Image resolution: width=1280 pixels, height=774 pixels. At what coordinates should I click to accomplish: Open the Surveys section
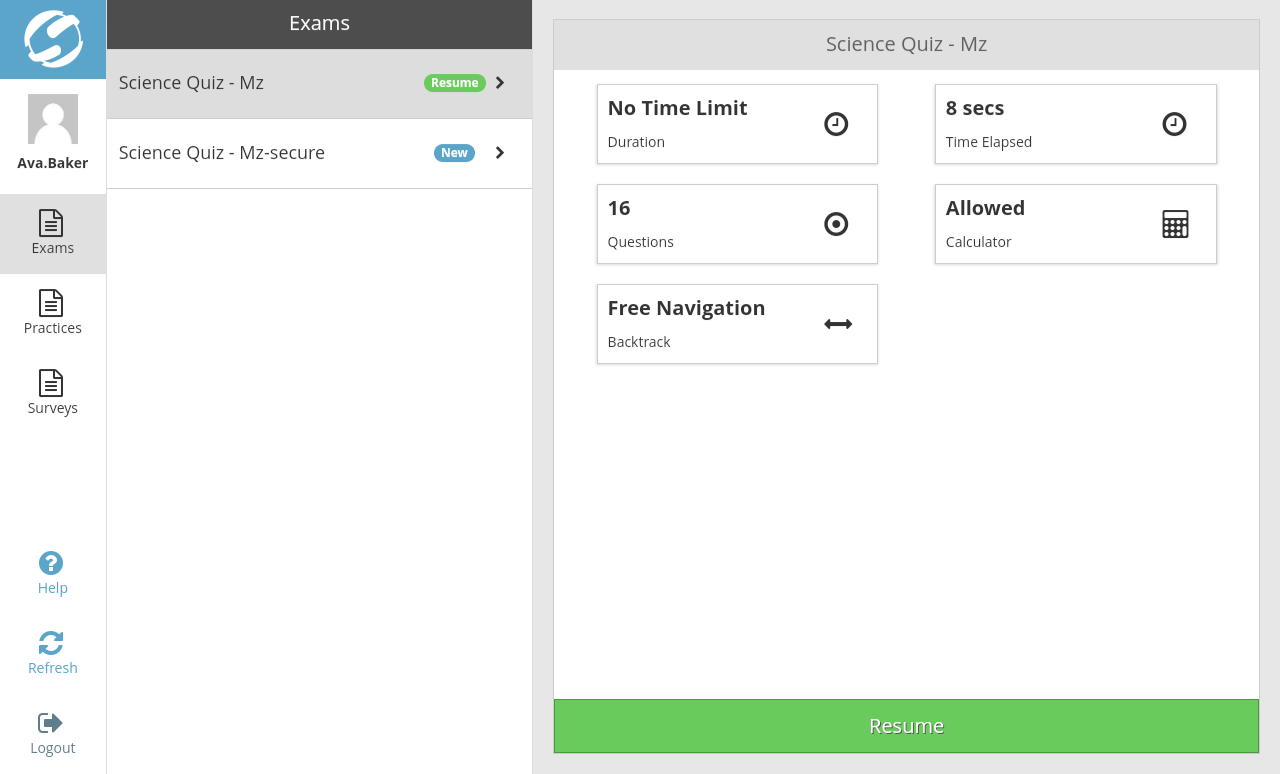point(53,393)
